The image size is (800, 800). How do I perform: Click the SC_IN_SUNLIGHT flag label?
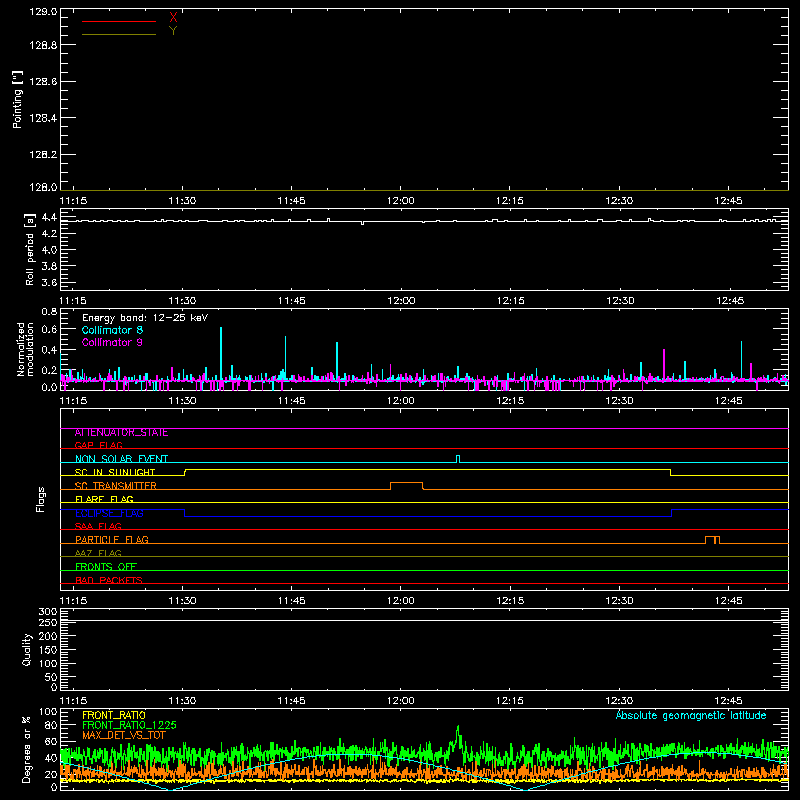tap(115, 472)
